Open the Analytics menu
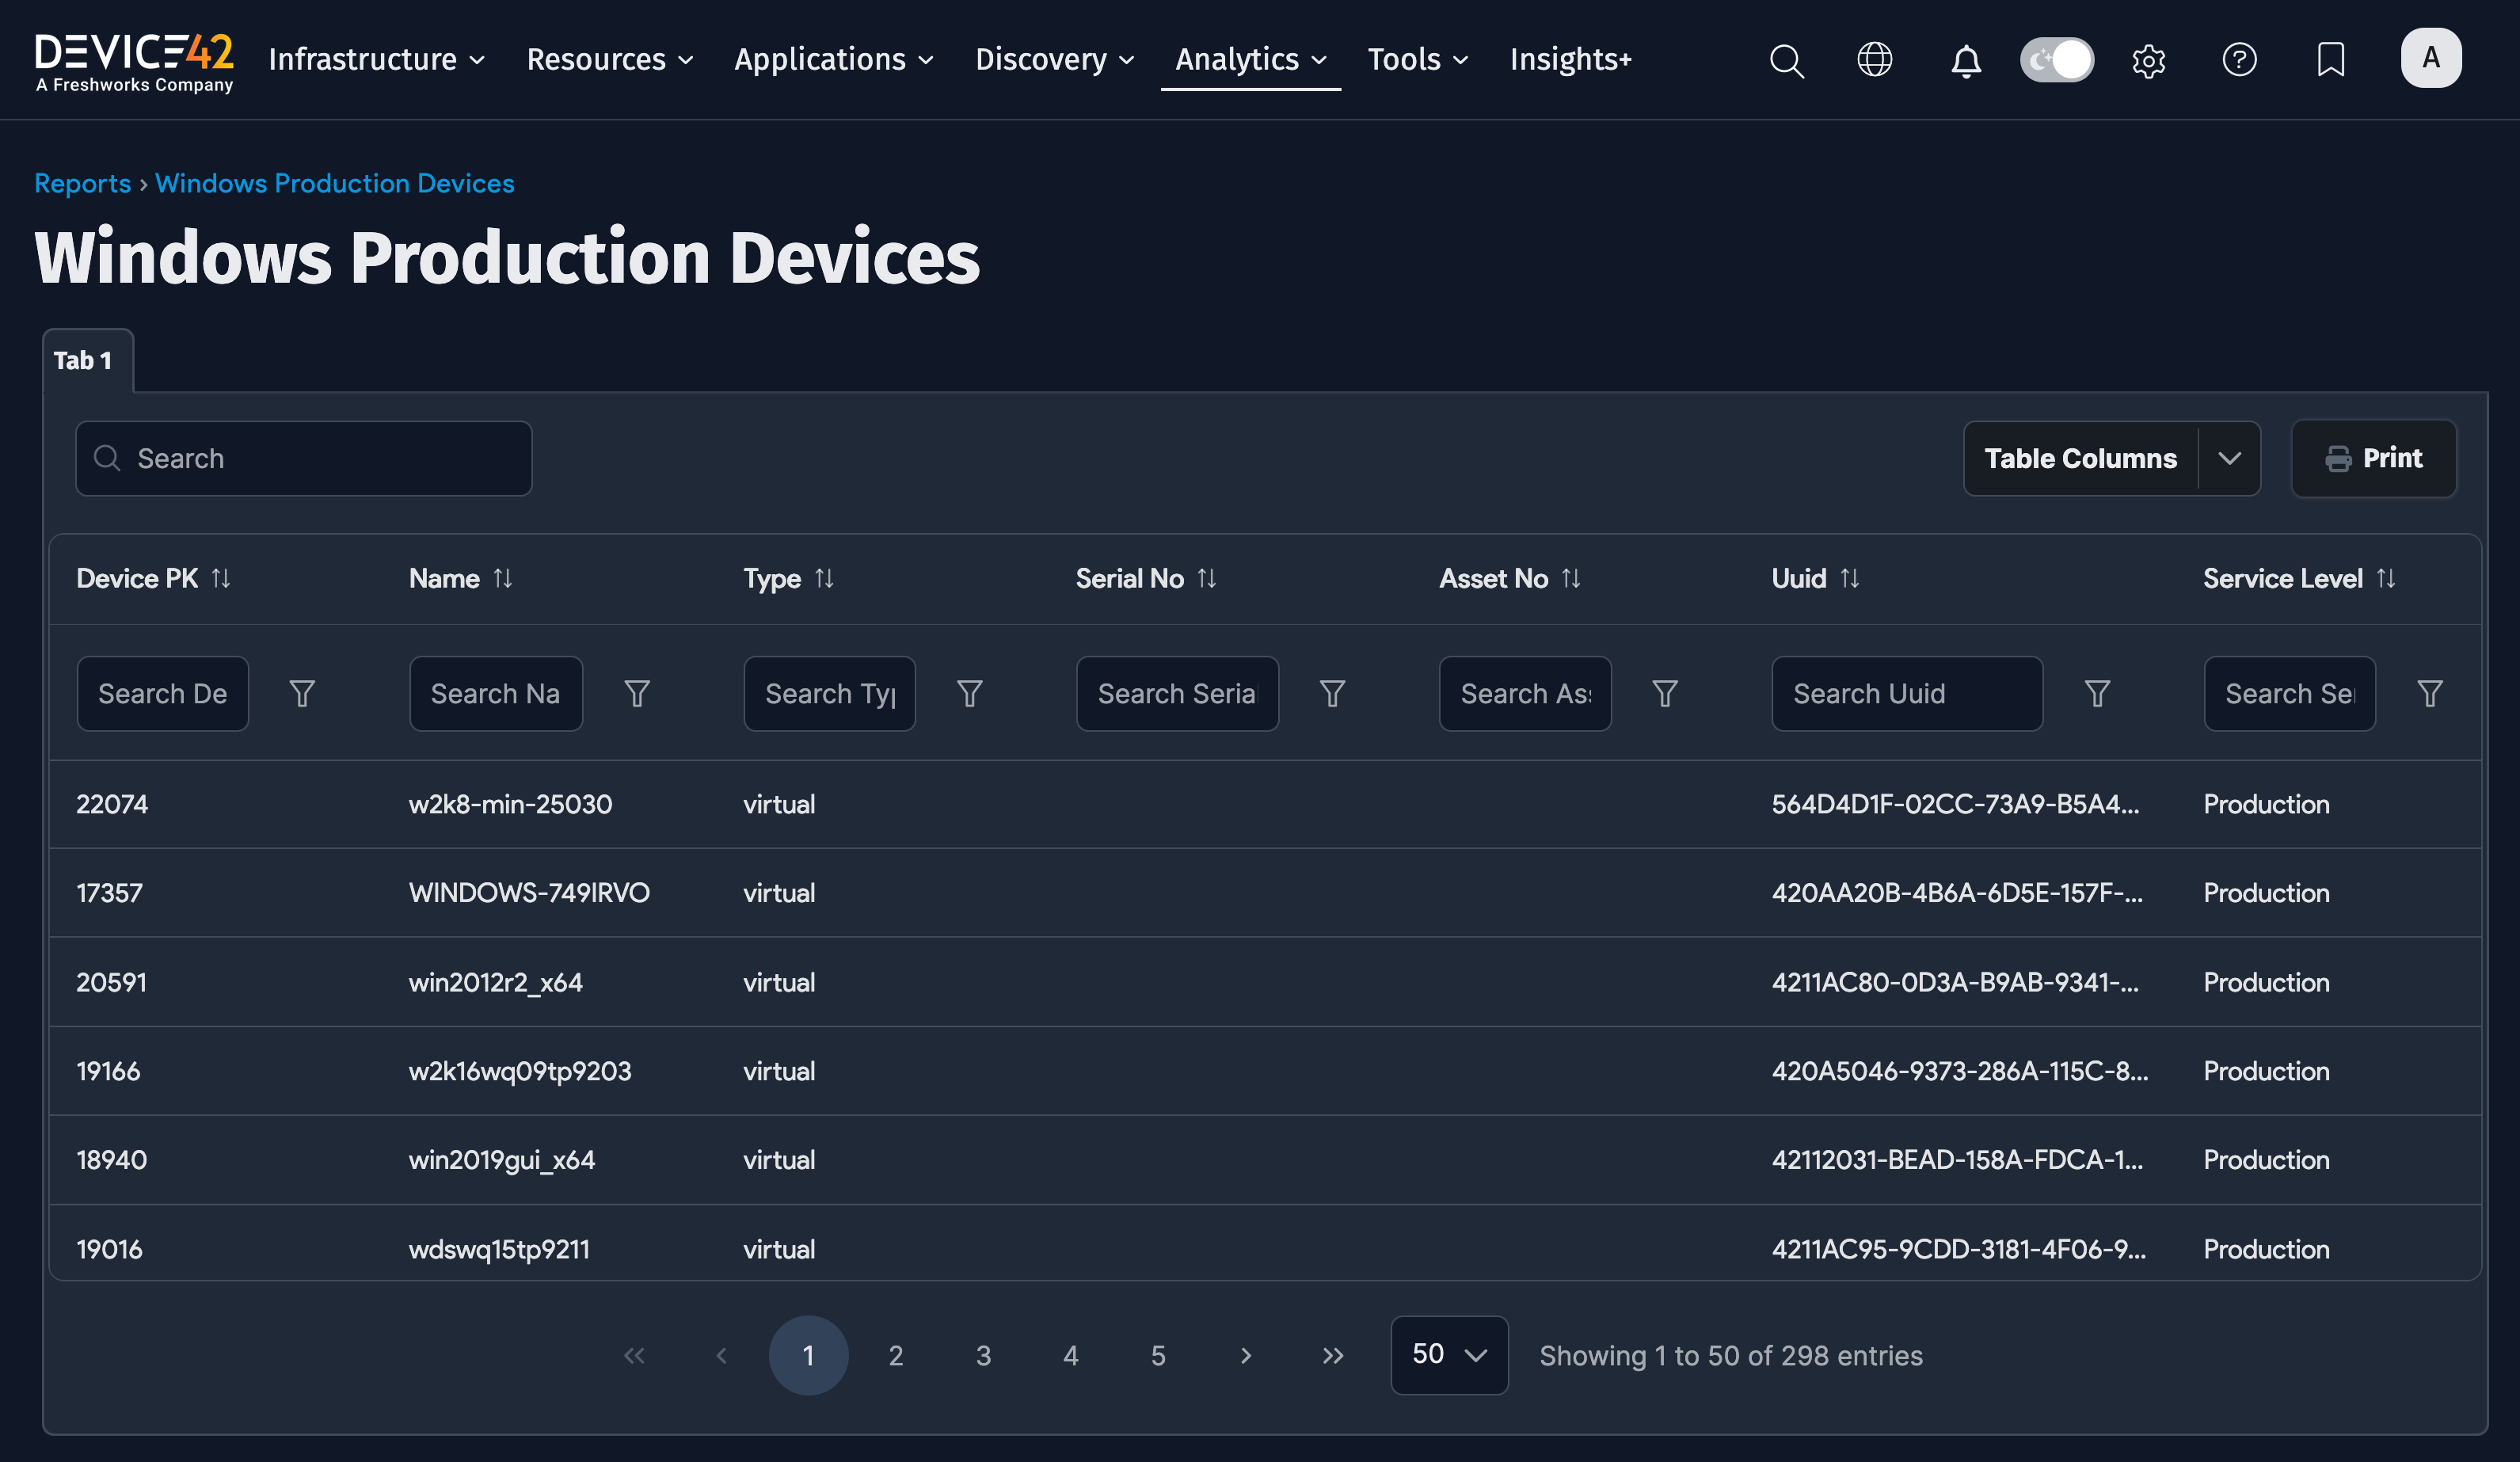 pos(1249,59)
